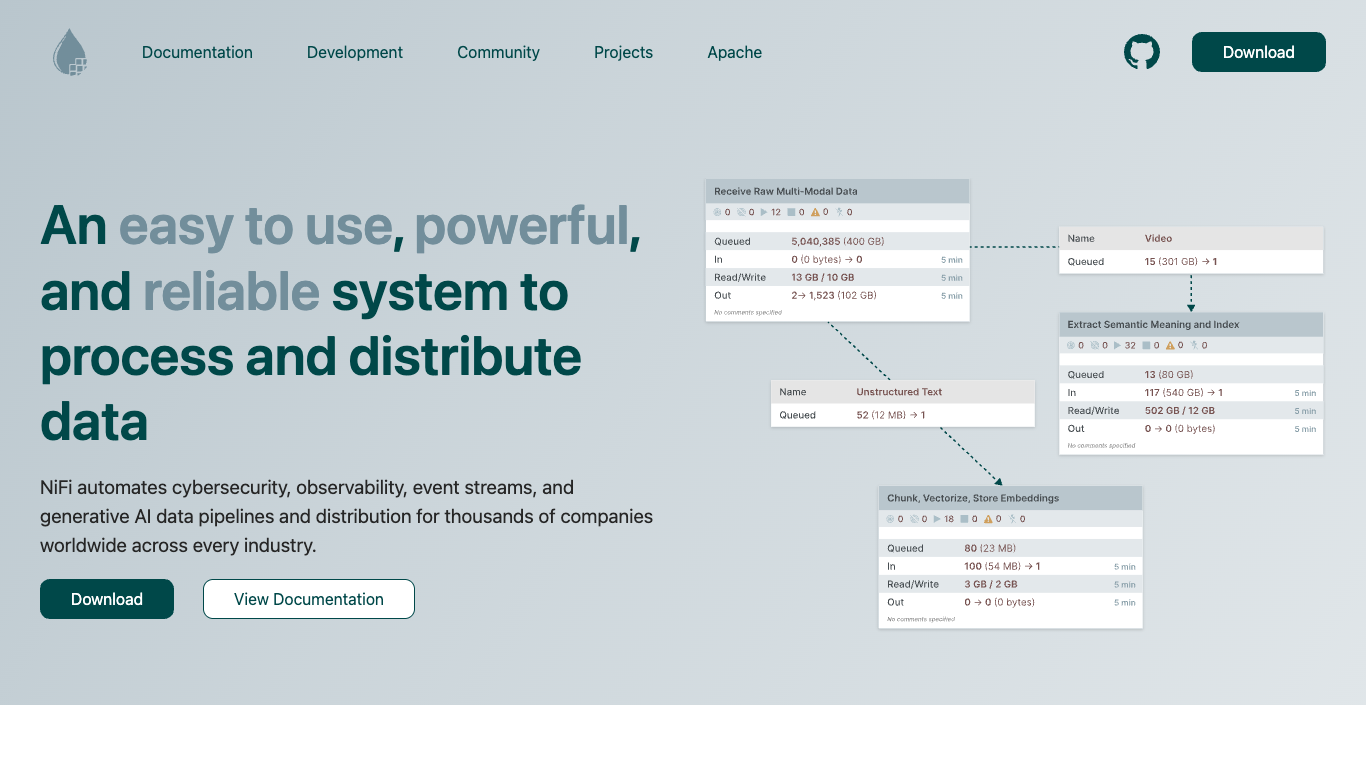
Task: Click the '13 (80 GB)' queued value
Action: coord(1168,375)
